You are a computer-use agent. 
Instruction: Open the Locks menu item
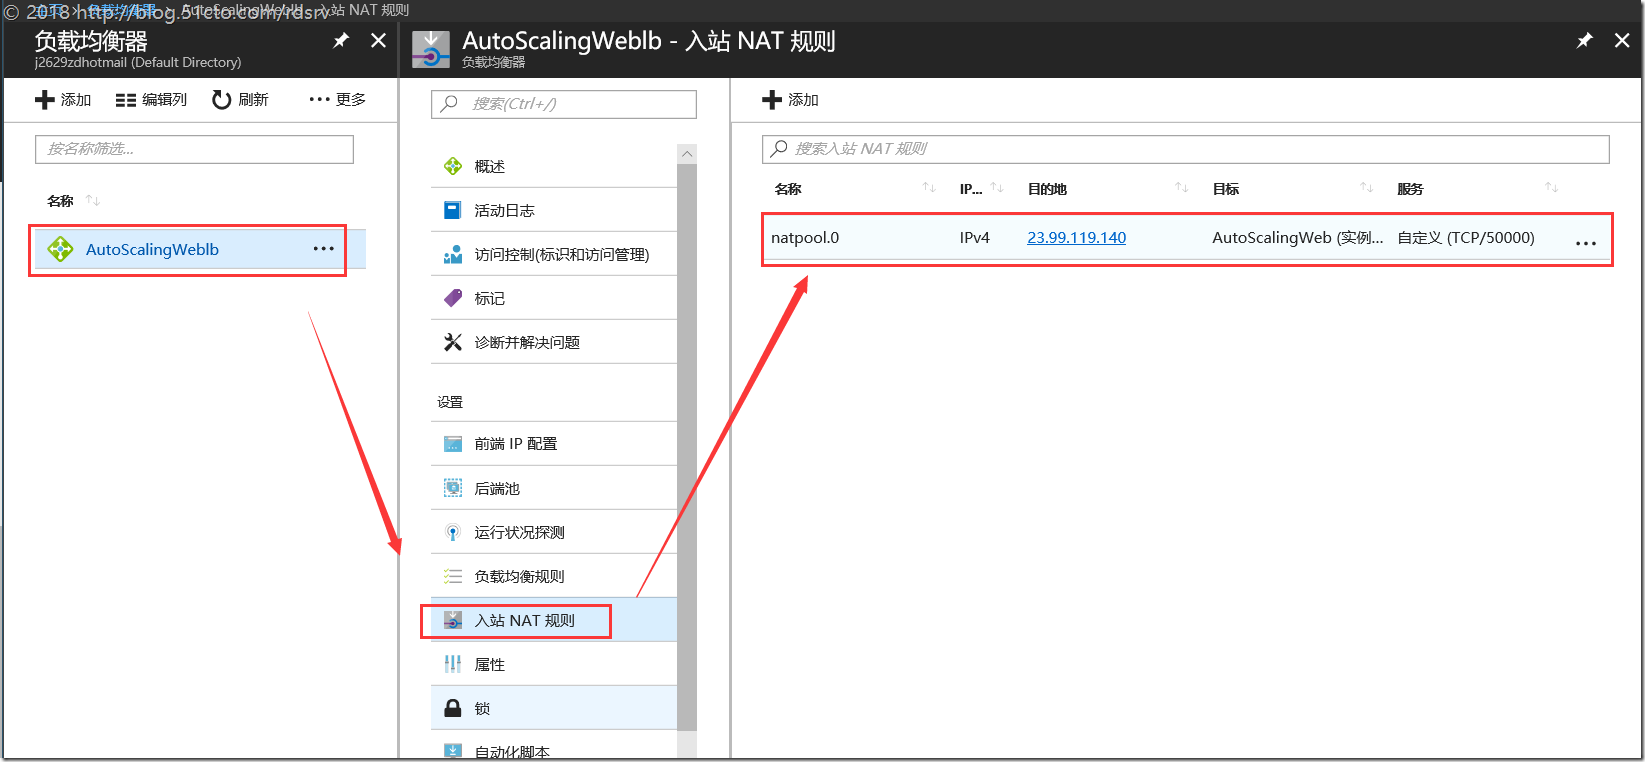point(554,708)
